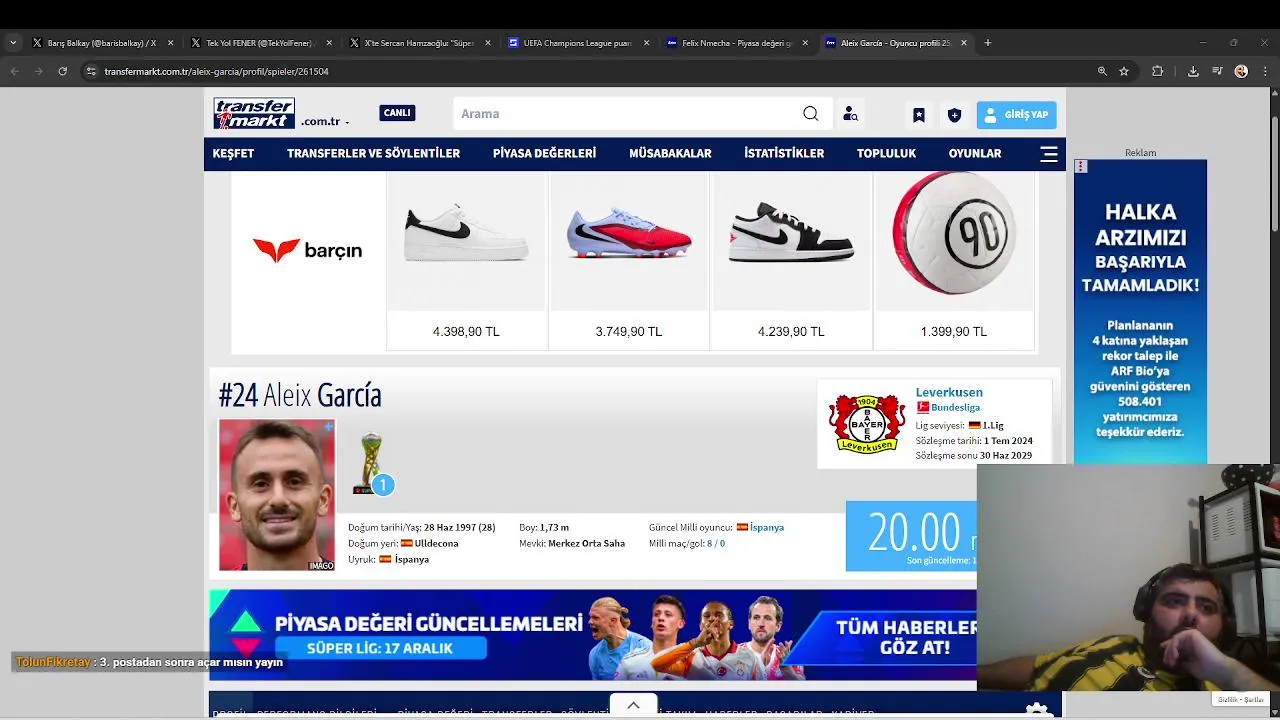The width and height of the screenshot is (1280, 720).
Task: Open a new browser tab
Action: [x=988, y=43]
